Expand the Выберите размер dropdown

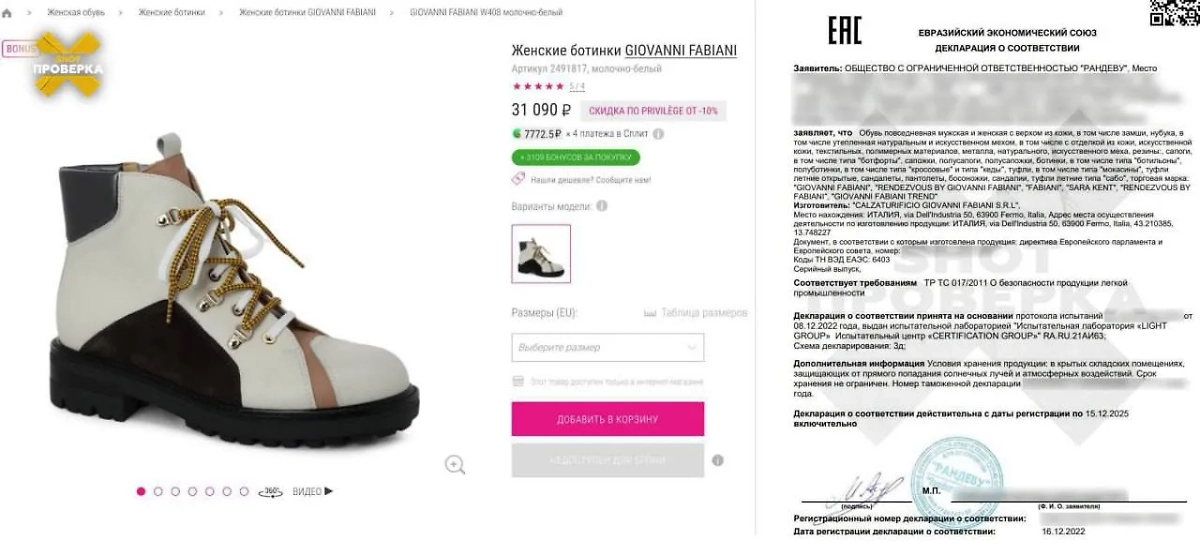607,347
